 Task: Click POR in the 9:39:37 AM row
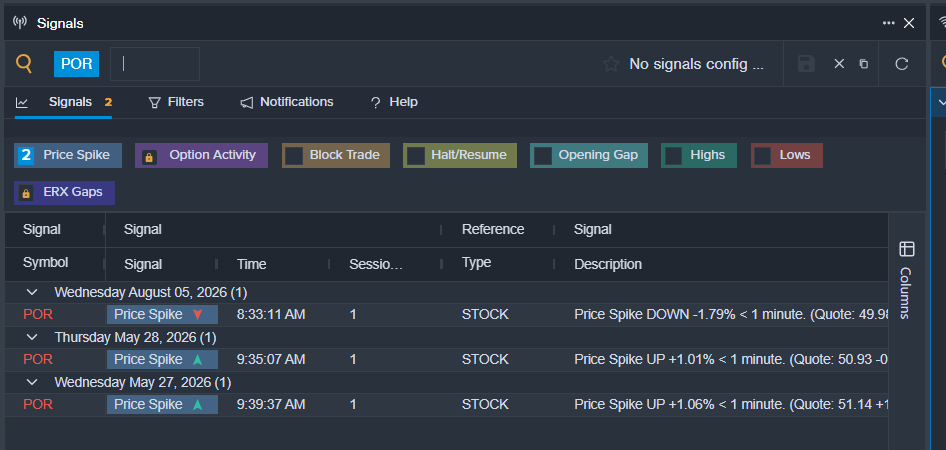pos(38,404)
